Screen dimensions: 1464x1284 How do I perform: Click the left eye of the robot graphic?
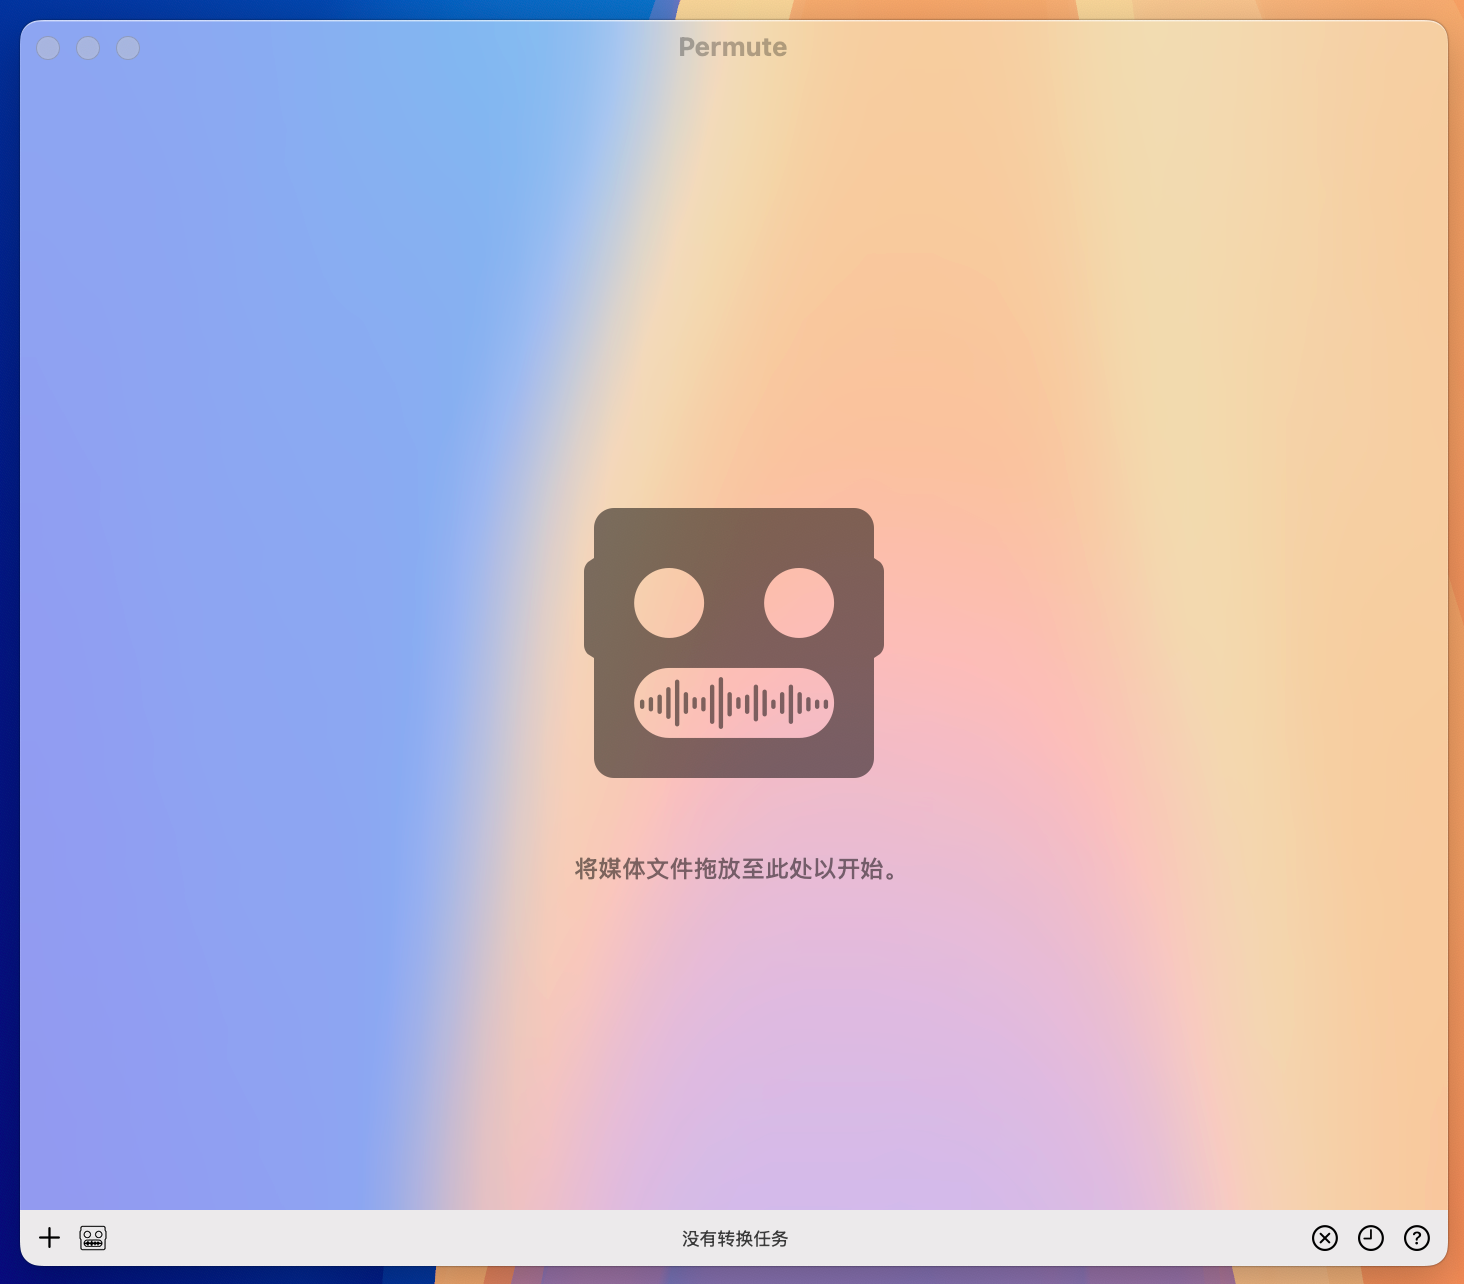[x=668, y=602]
